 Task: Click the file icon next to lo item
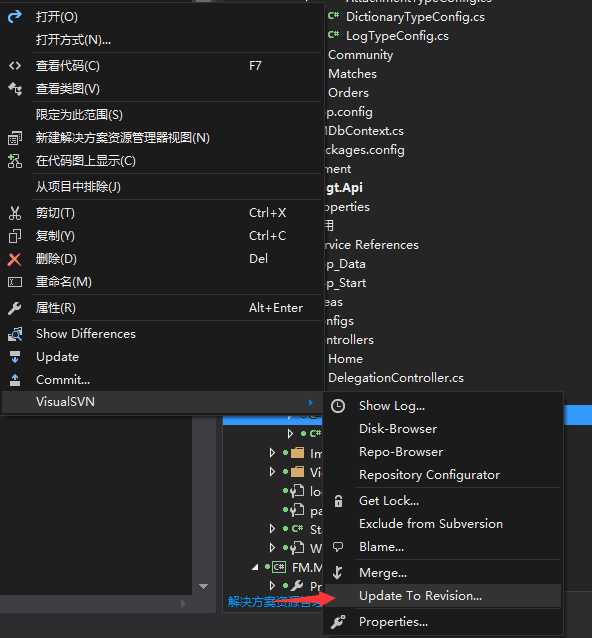297,491
